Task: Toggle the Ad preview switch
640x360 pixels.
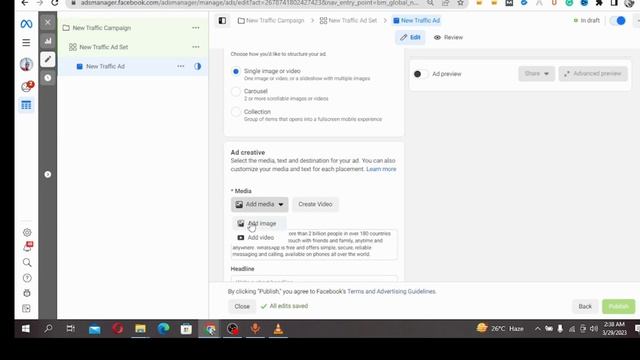Action: (420, 74)
